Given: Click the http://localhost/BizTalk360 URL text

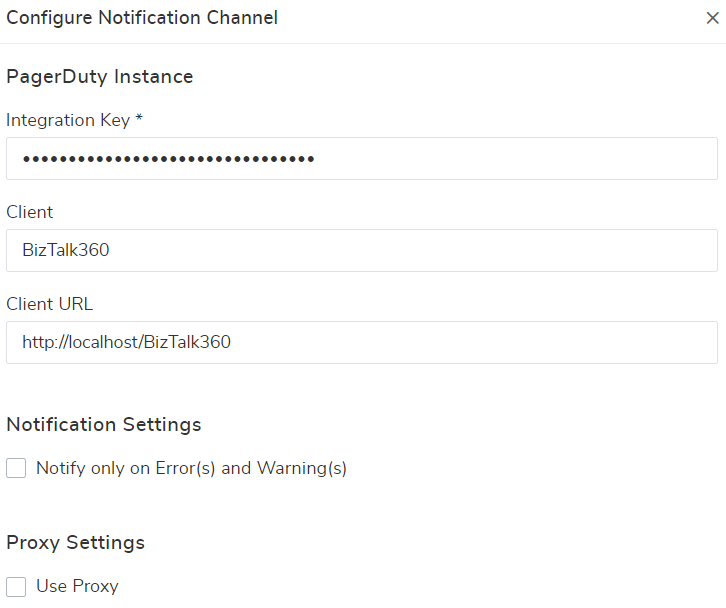Looking at the screenshot, I should (x=126, y=342).
